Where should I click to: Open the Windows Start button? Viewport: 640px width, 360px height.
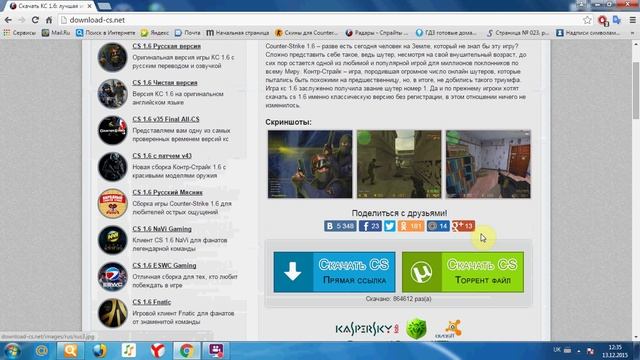11,351
